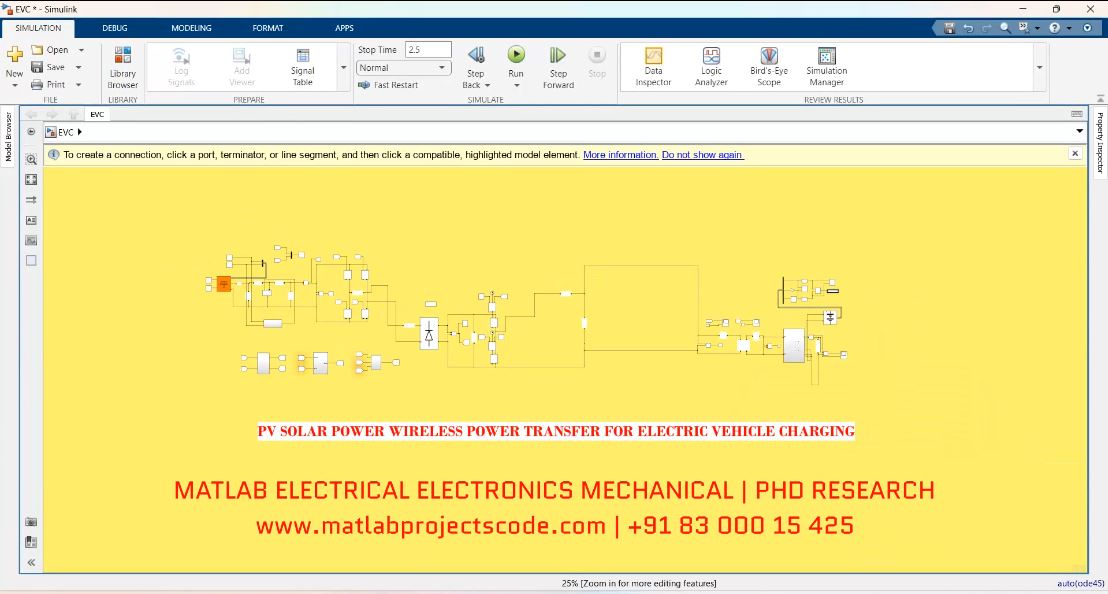This screenshot has width=1108, height=594.
Task: Switch to the Modeling tab
Action: (x=191, y=28)
